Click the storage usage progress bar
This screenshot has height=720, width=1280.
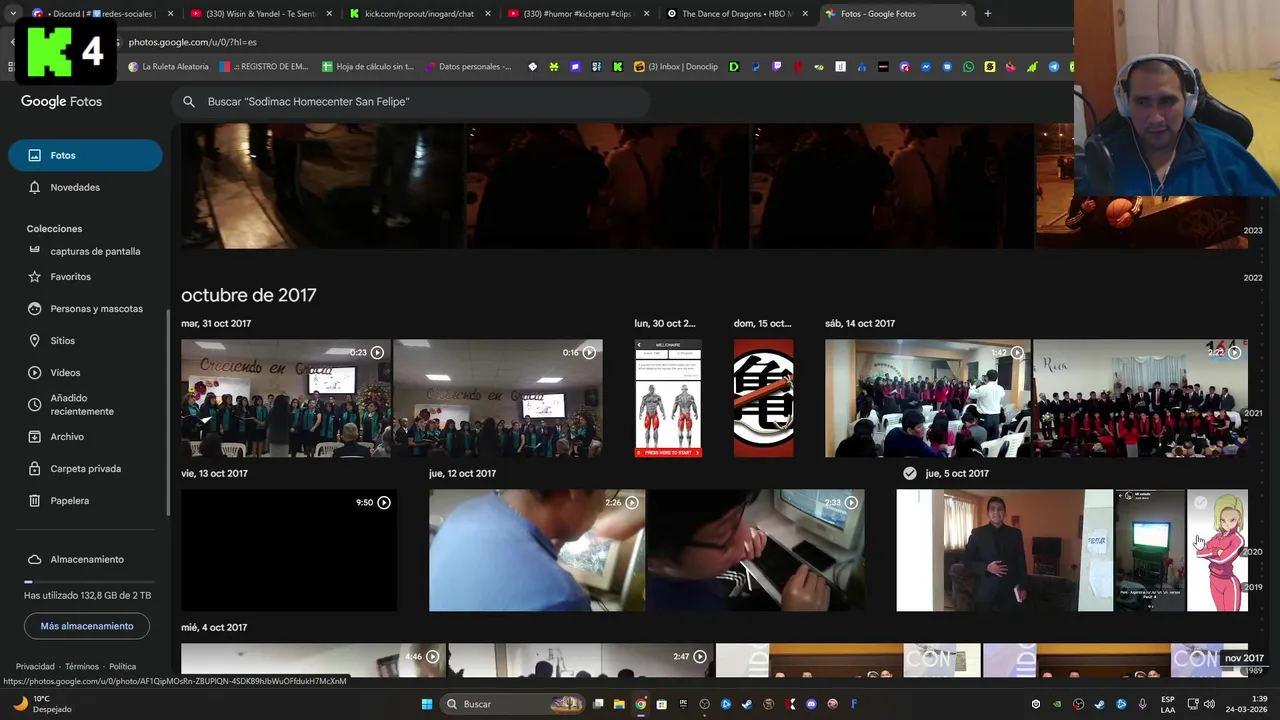pyautogui.click(x=87, y=581)
